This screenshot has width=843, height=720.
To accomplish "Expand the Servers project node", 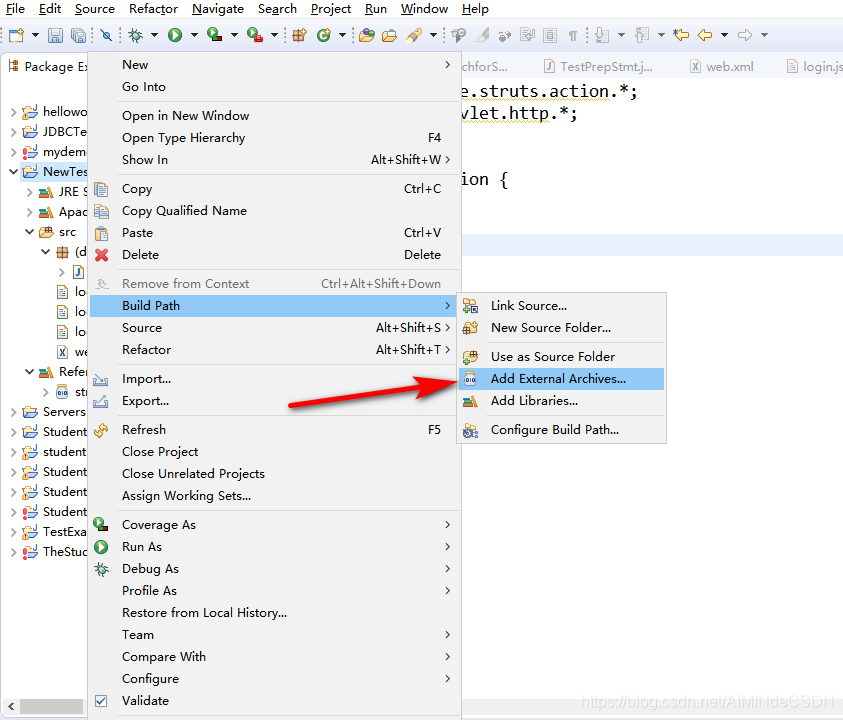I will tap(13, 411).
